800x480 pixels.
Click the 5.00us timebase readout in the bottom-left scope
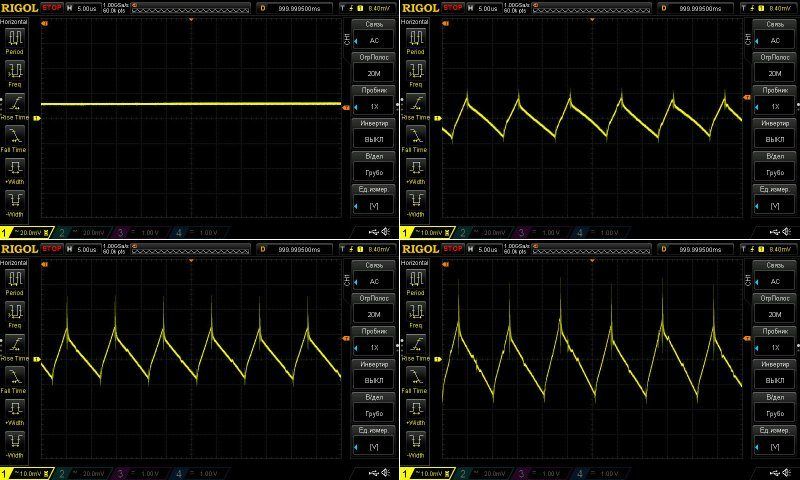coord(84,248)
